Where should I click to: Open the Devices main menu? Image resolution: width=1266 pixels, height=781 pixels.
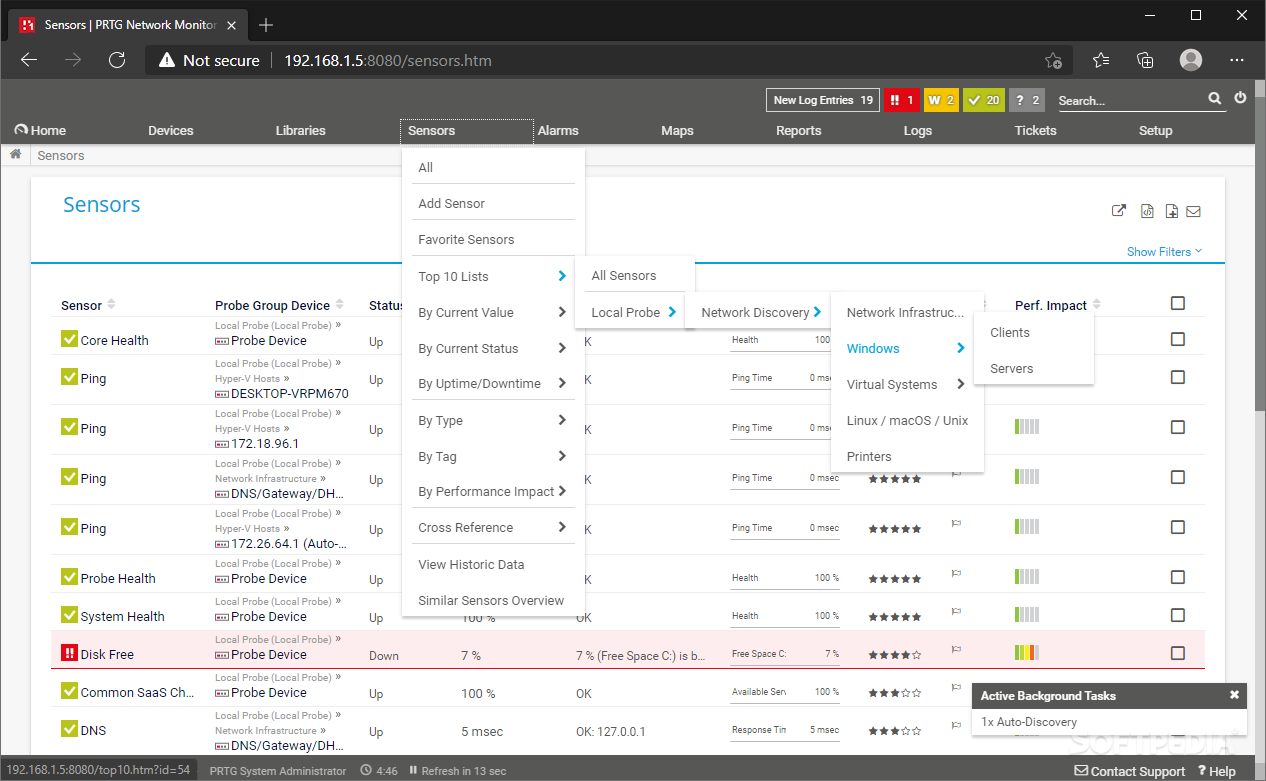point(171,130)
